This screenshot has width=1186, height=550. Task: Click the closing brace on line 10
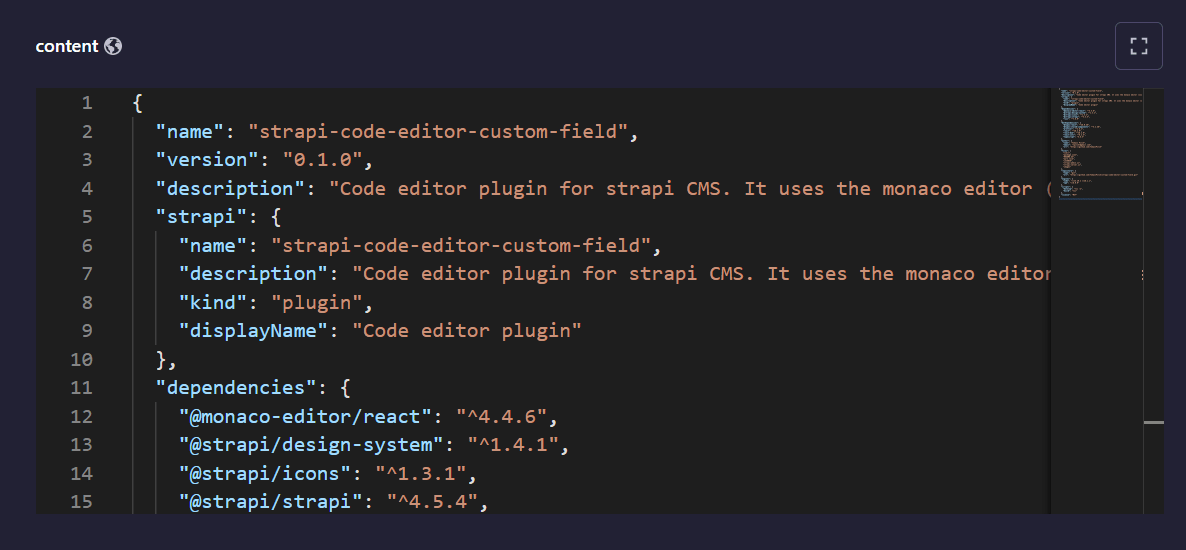pyautogui.click(x=160, y=359)
